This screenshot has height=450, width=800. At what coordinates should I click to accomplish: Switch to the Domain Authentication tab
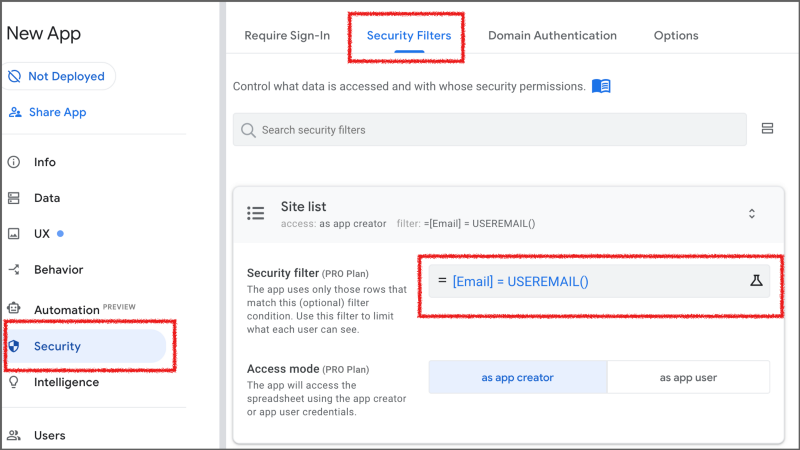(553, 36)
